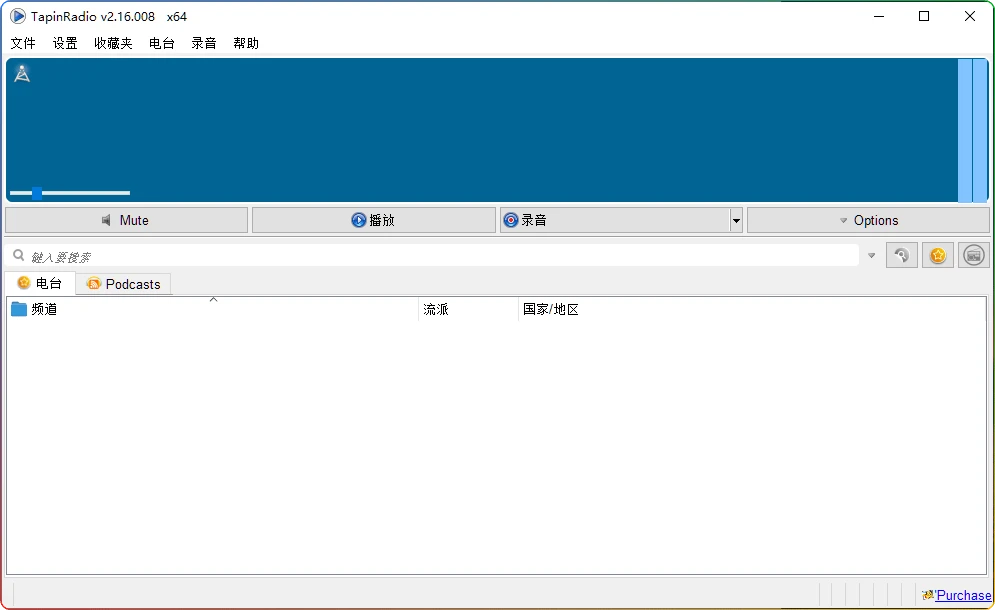Open the 帮助 menu
This screenshot has height=610, width=995.
coord(246,43)
